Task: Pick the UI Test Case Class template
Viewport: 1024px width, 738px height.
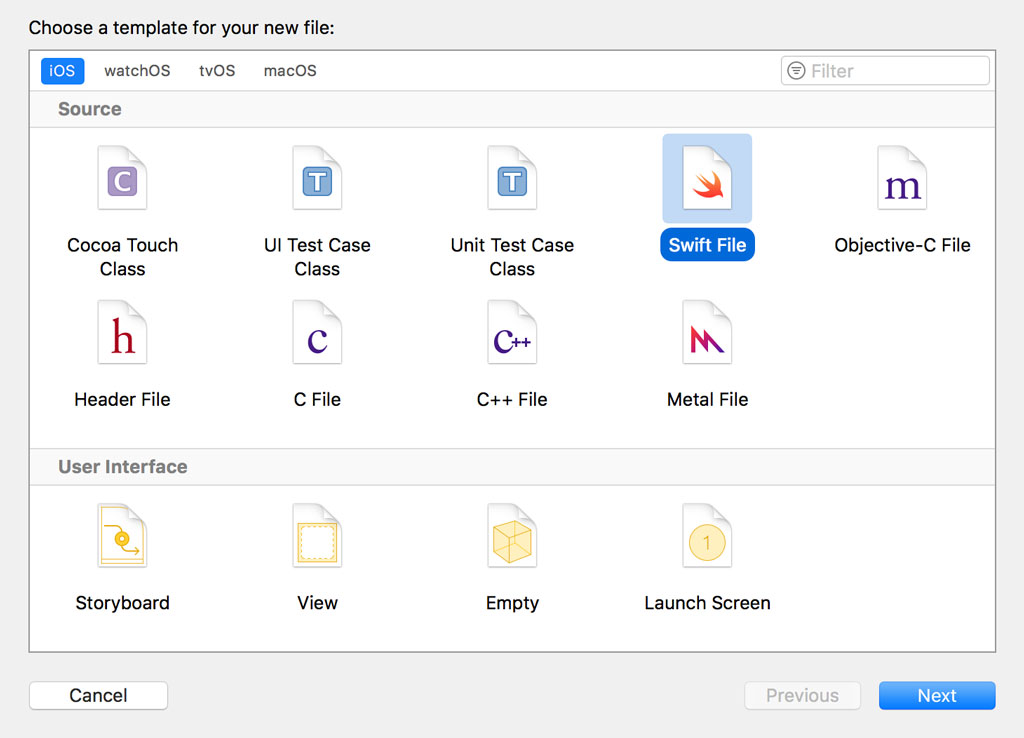Action: (x=317, y=178)
